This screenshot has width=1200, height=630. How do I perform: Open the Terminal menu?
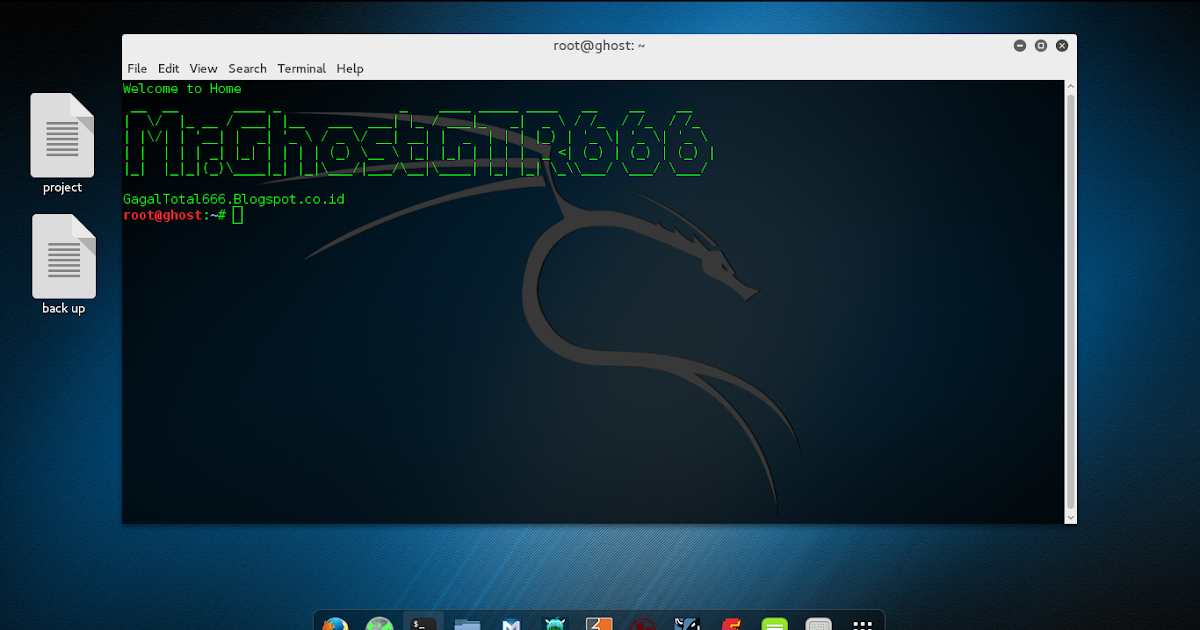pos(301,68)
